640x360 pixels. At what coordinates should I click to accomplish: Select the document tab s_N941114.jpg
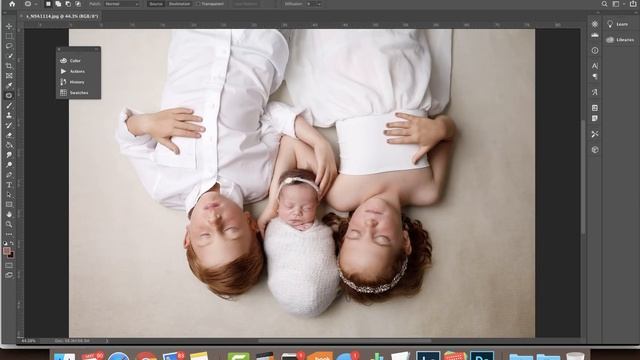click(62, 16)
